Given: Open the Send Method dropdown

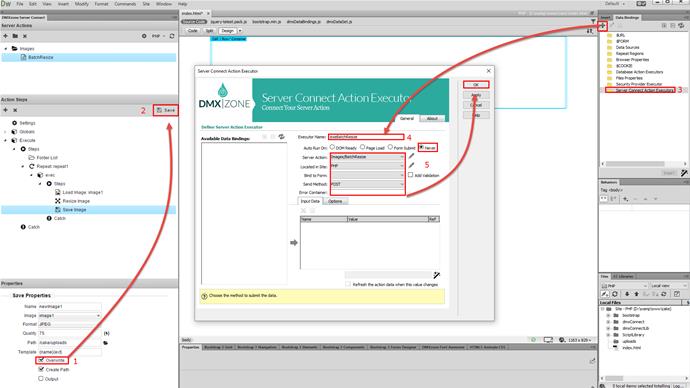Looking at the screenshot, I should click(x=367, y=184).
